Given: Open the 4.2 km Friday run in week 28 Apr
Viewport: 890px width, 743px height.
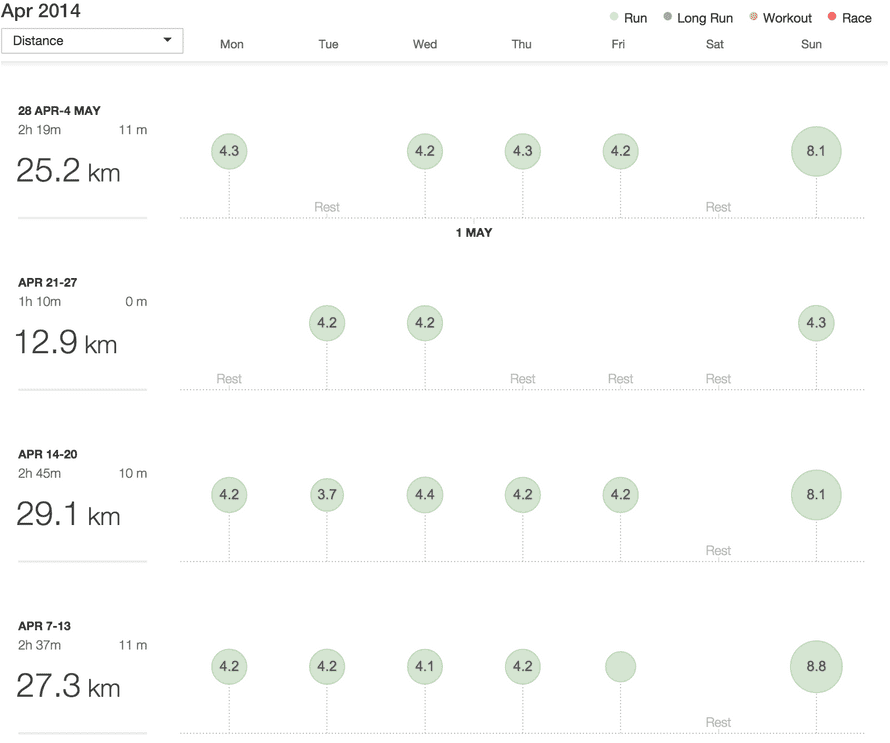Looking at the screenshot, I should [620, 151].
